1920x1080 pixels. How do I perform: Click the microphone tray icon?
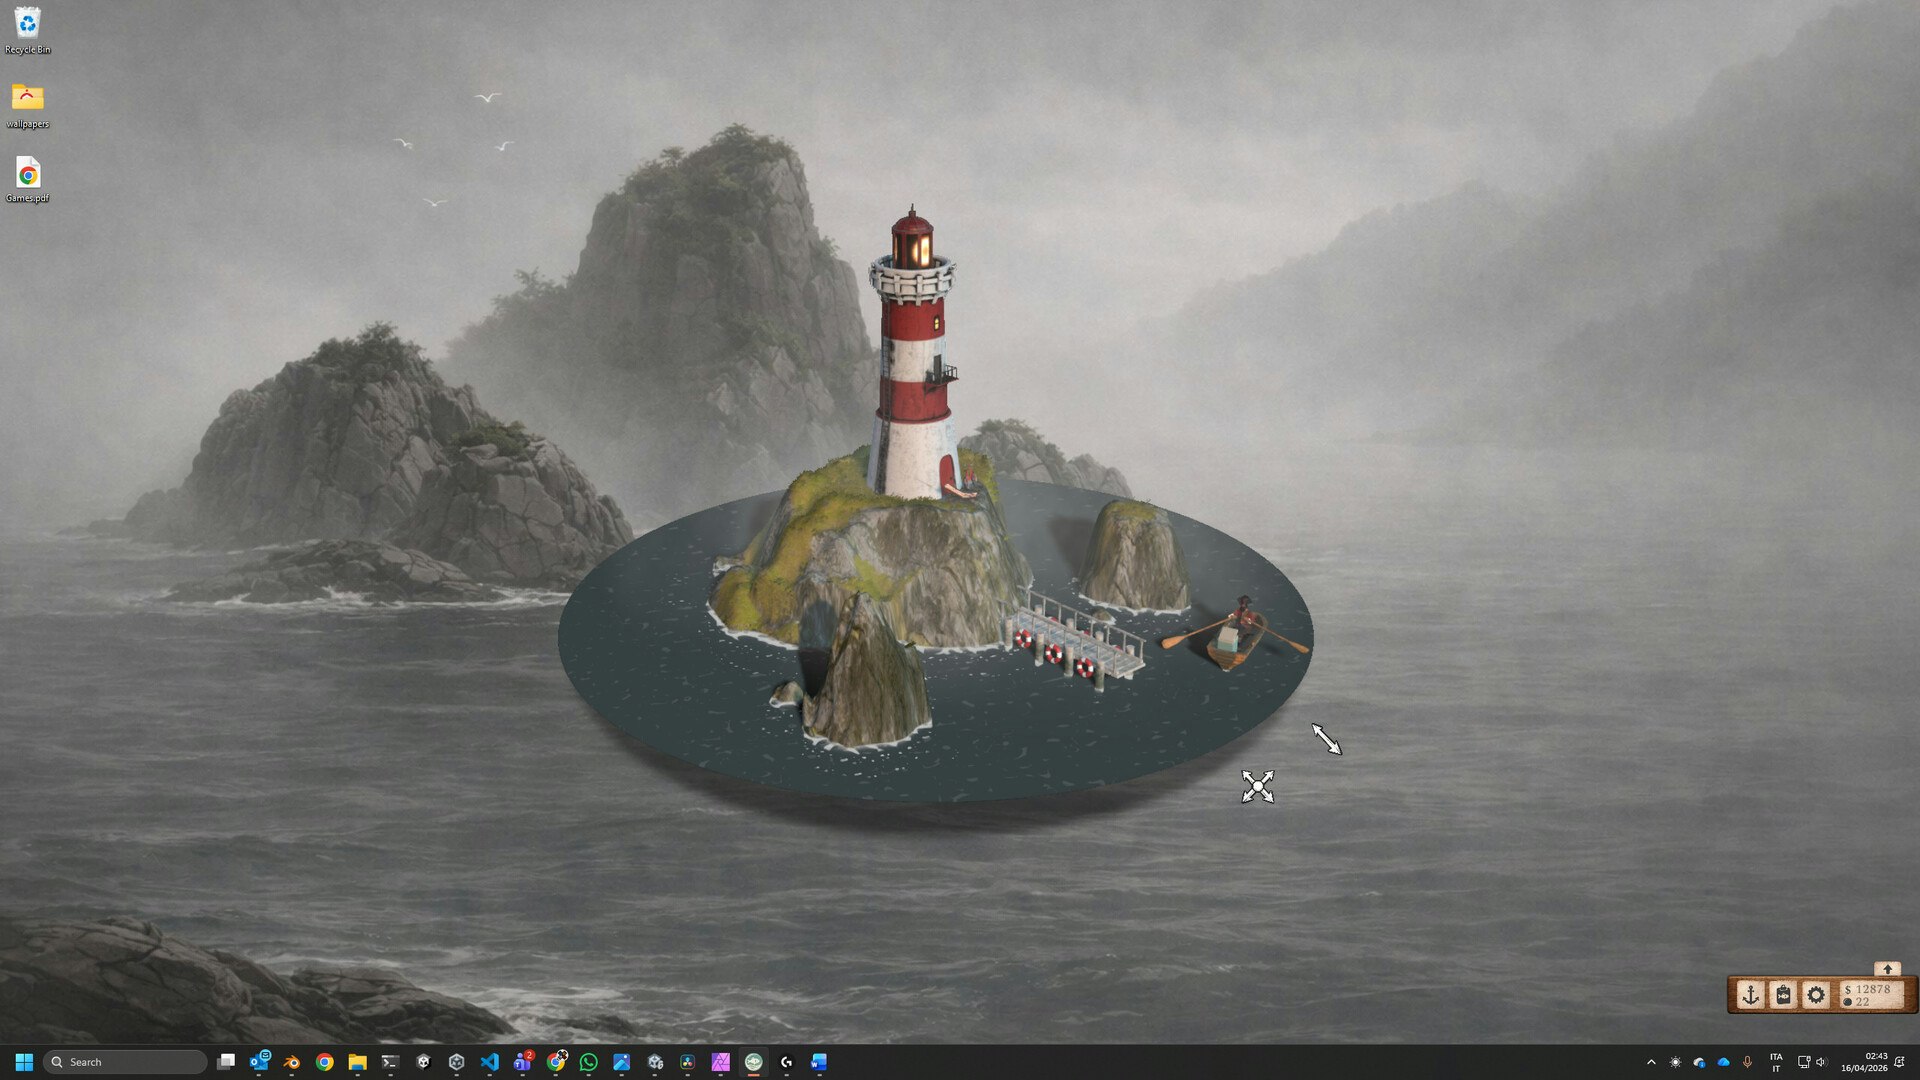tap(1747, 1062)
